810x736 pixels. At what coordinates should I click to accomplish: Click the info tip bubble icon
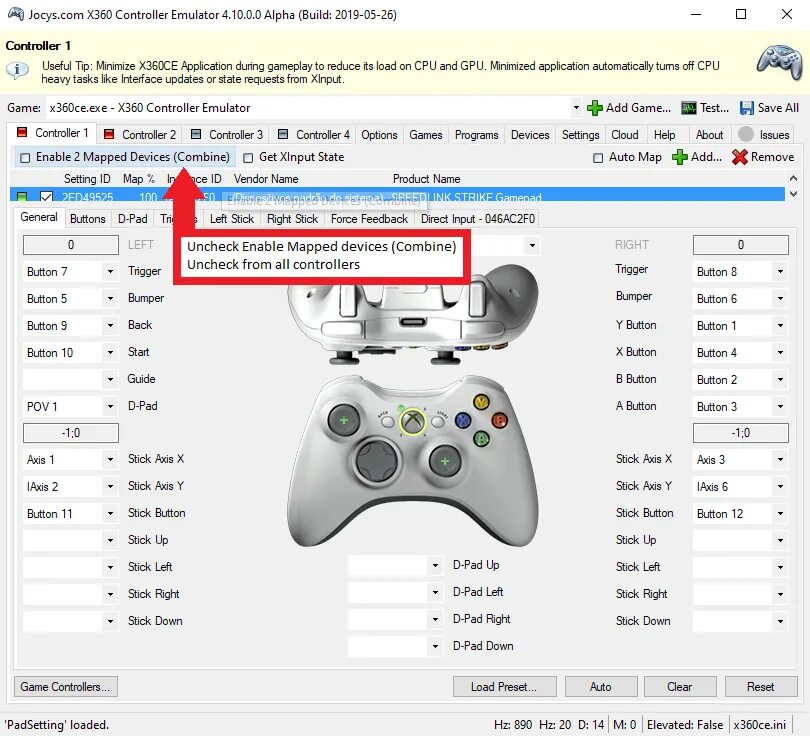[x=17, y=70]
